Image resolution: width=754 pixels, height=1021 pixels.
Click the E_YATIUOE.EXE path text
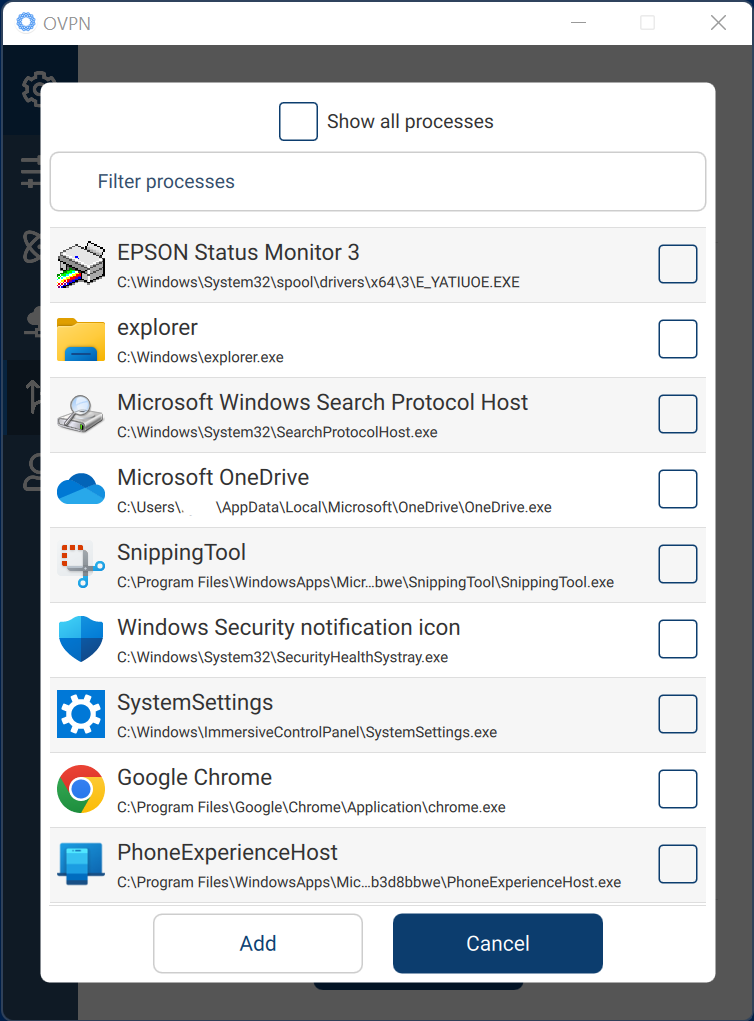click(x=318, y=283)
